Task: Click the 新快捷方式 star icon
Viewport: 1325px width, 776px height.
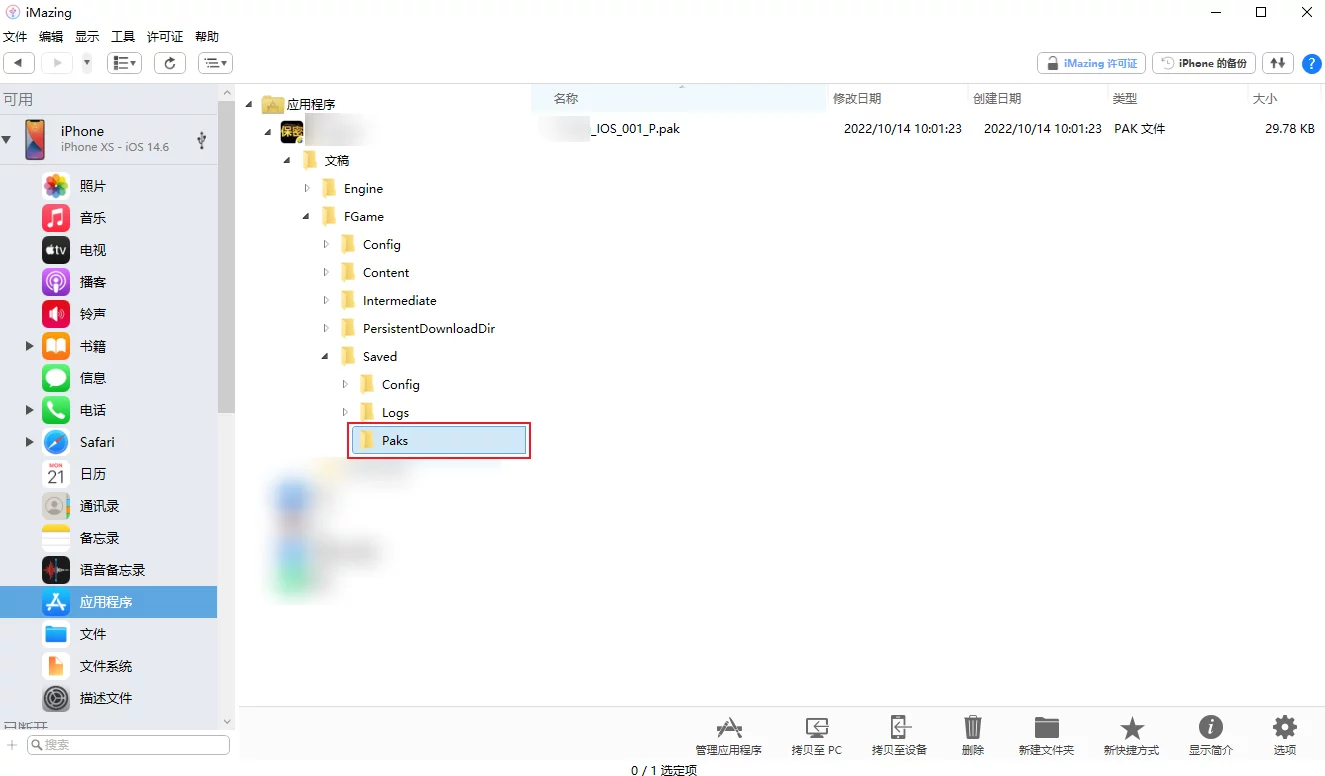Action: pyautogui.click(x=1131, y=728)
